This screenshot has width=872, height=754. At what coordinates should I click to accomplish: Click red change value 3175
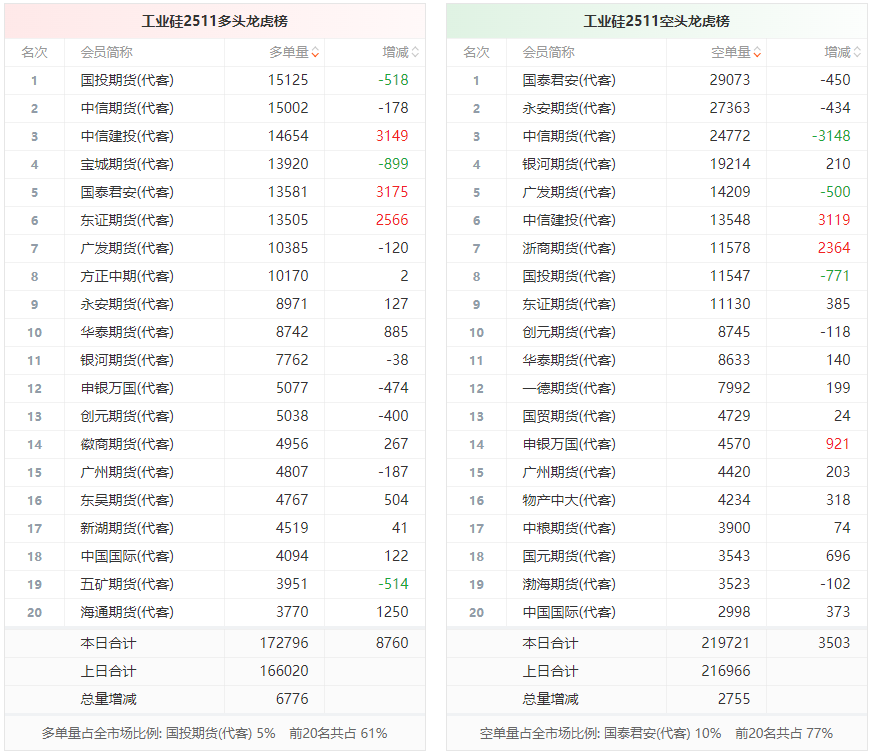click(392, 192)
